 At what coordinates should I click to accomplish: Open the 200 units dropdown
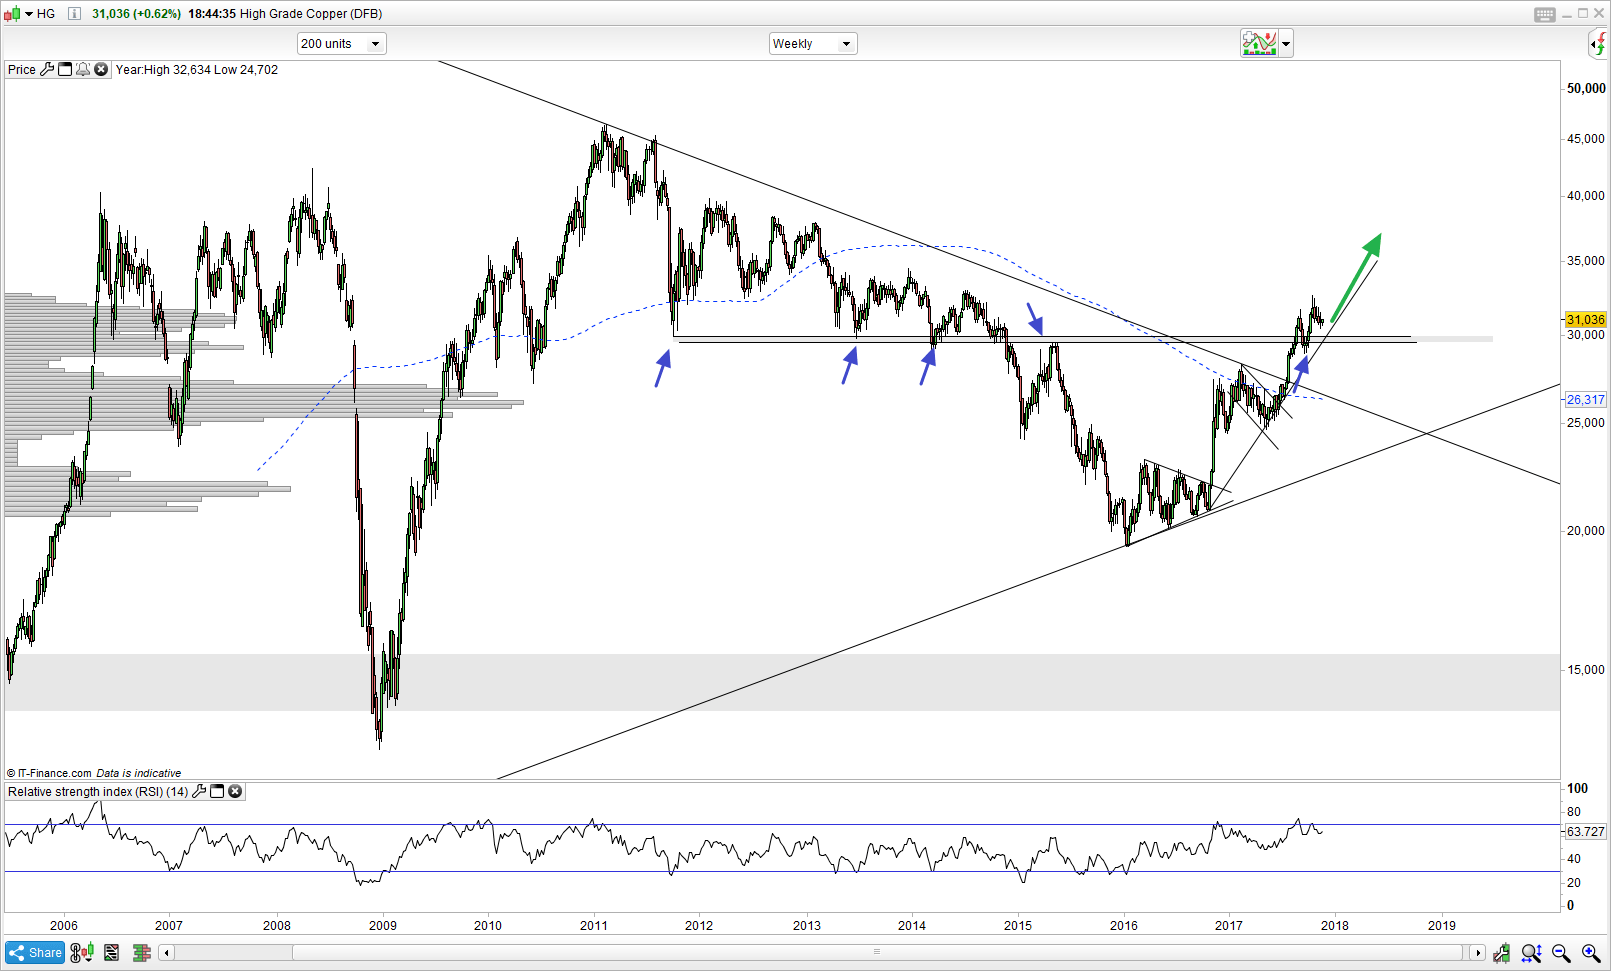tap(341, 44)
